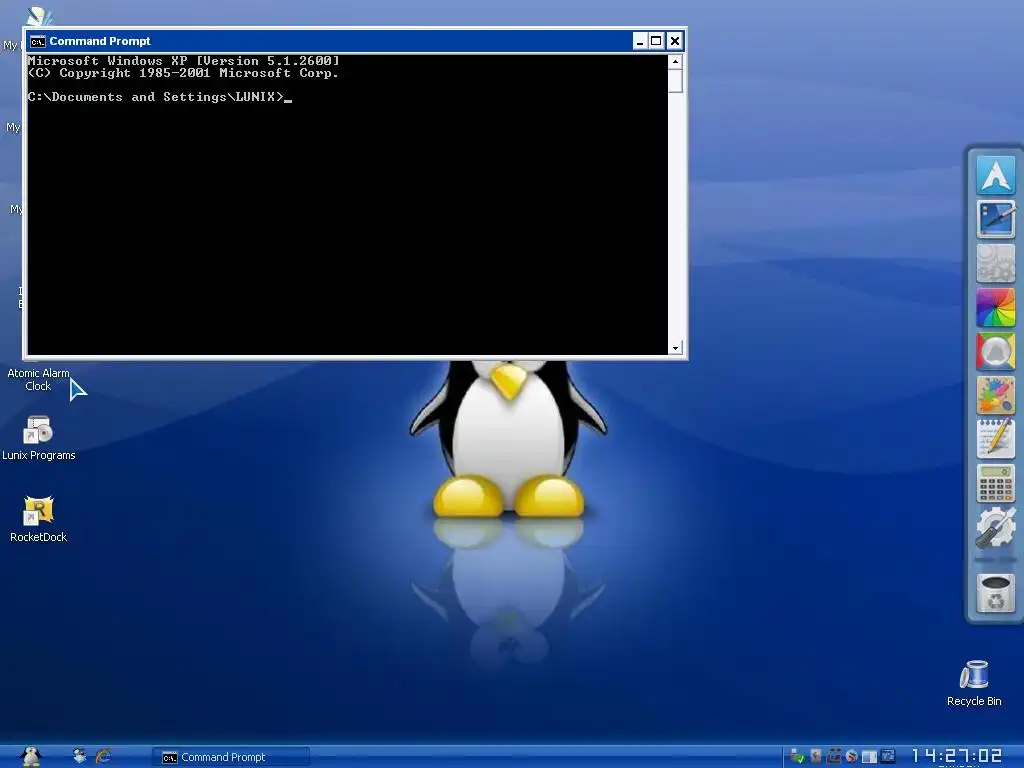Click the second system tray icon
Viewport: 1024px width, 768px height.
(x=816, y=756)
